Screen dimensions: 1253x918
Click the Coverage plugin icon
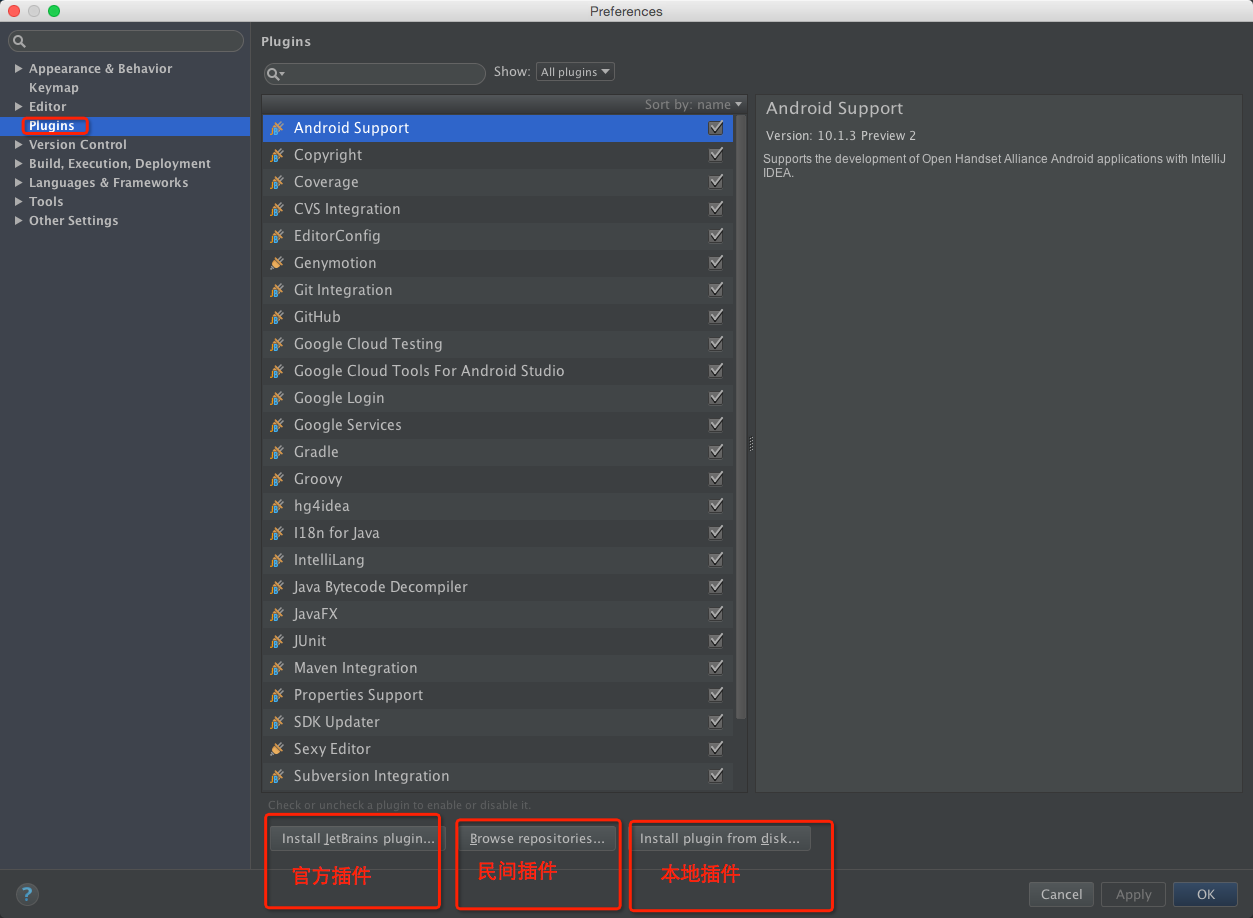pos(277,182)
